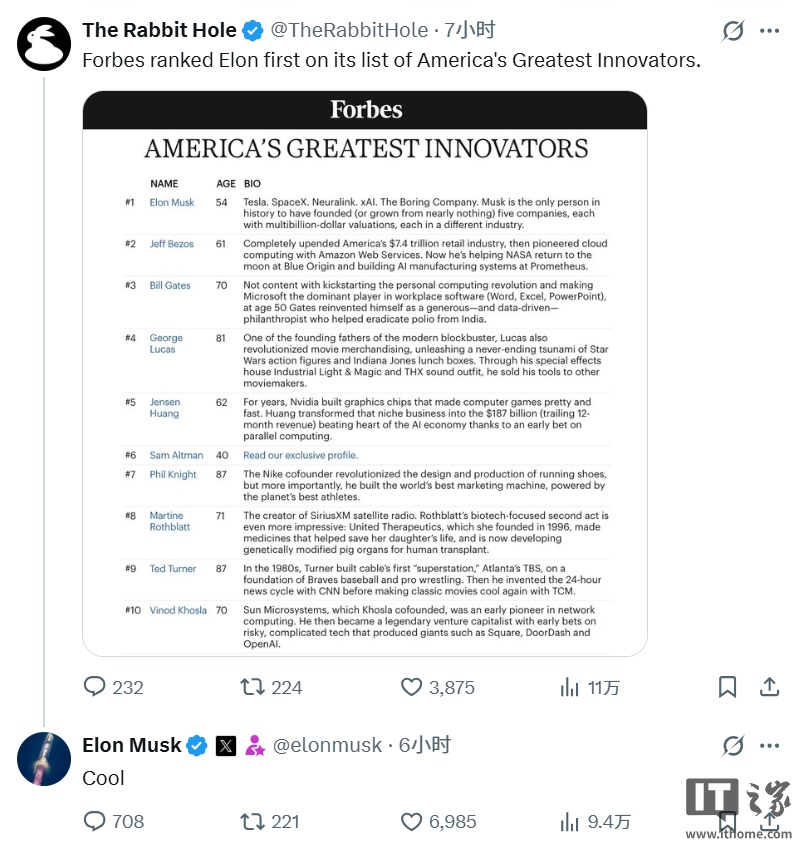Screen dimensions: 804x849
Task: Share The Rabbit Hole's post
Action: click(769, 687)
